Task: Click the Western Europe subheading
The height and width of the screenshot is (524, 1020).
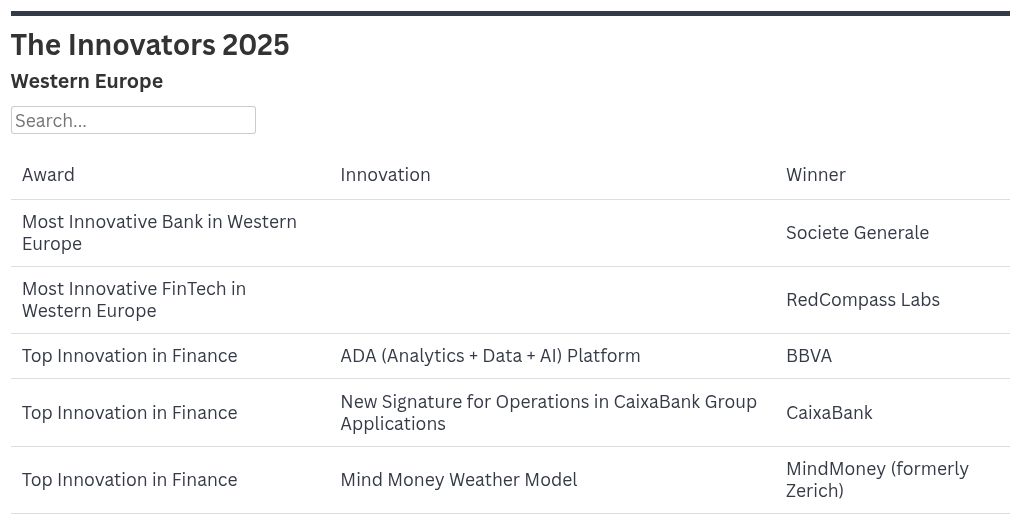Action: point(87,81)
